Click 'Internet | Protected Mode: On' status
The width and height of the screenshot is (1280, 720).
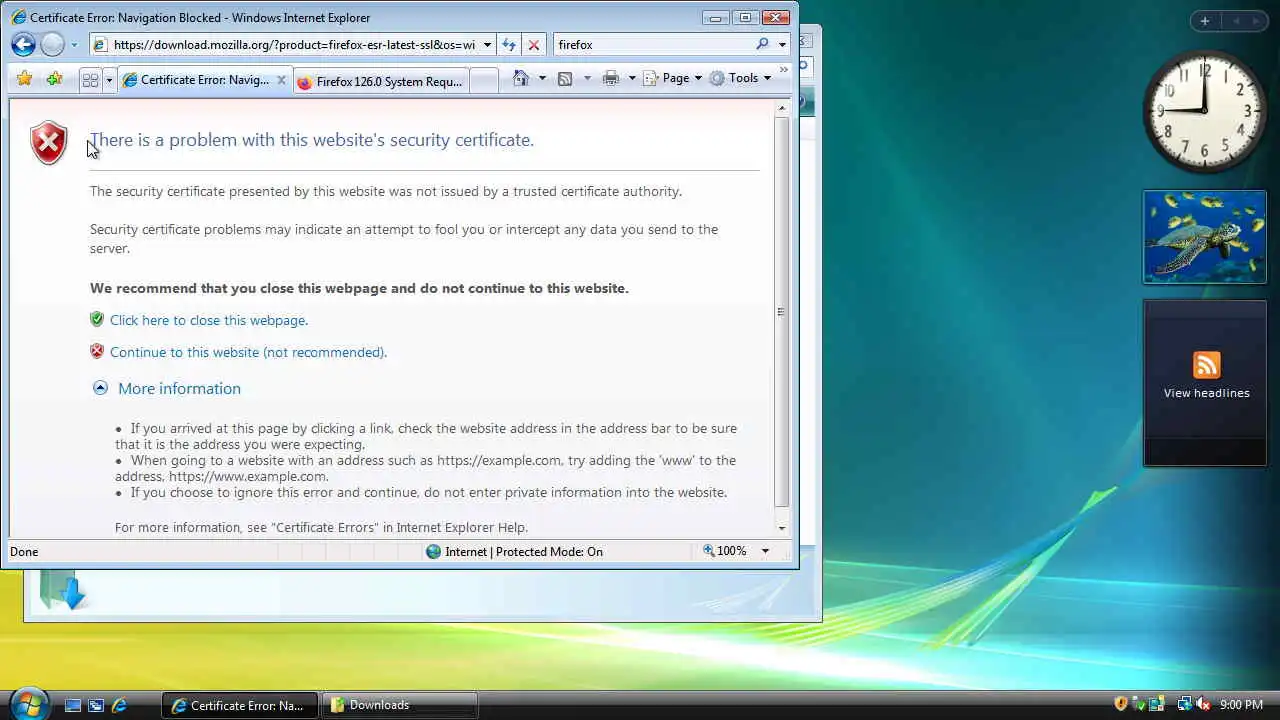point(514,551)
